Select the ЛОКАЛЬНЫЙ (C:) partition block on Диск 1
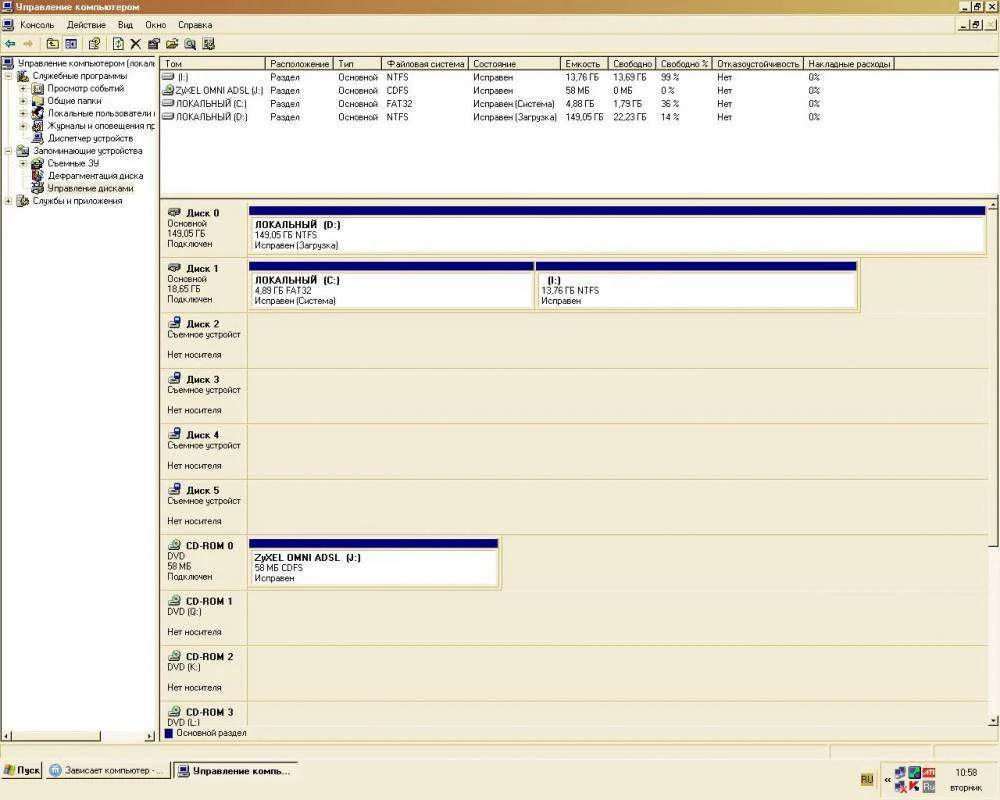This screenshot has width=1000, height=800. 392,285
